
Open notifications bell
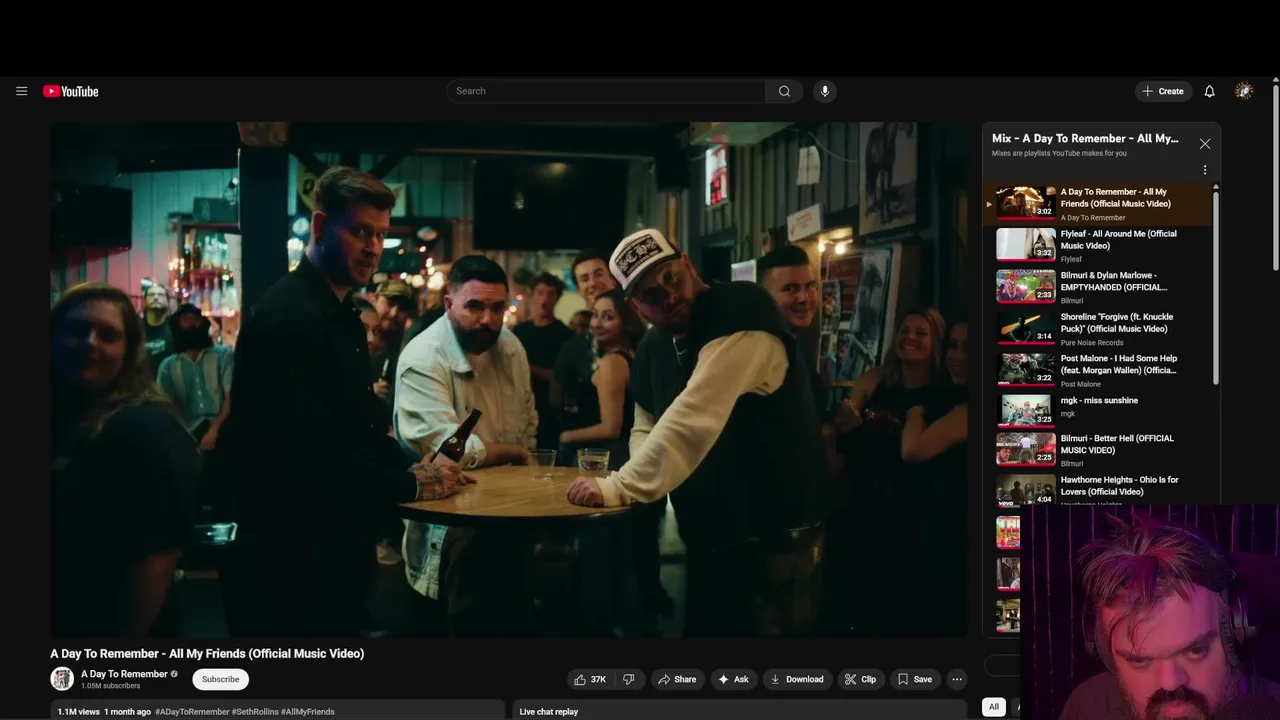[1209, 91]
